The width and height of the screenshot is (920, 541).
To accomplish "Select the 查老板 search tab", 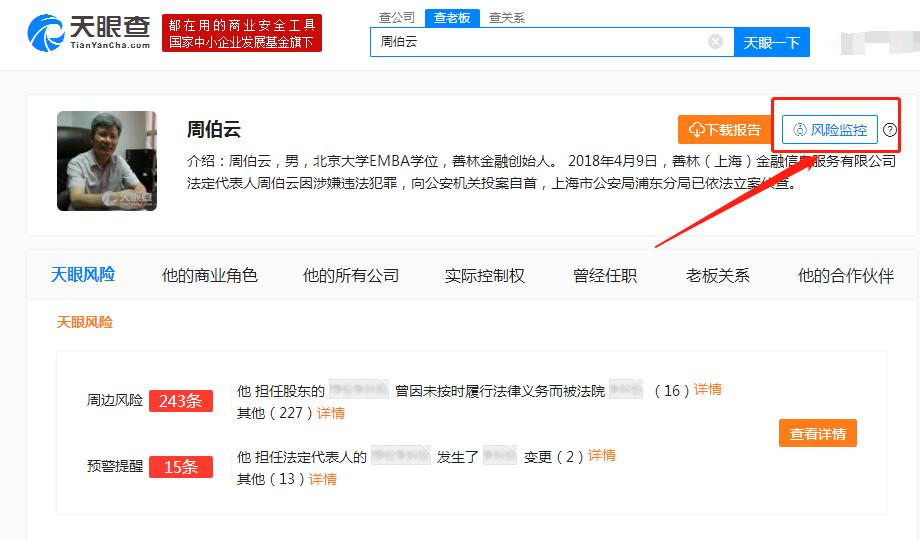I will 452,18.
